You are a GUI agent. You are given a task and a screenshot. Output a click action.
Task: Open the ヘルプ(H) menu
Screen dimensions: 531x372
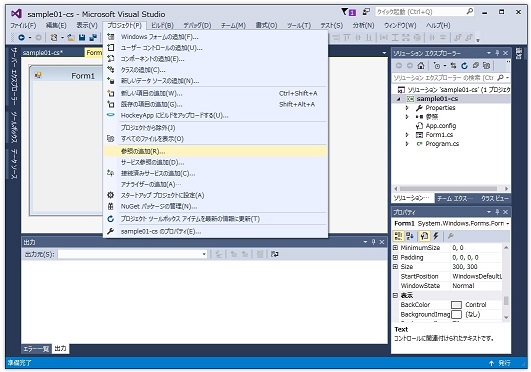pos(438,25)
